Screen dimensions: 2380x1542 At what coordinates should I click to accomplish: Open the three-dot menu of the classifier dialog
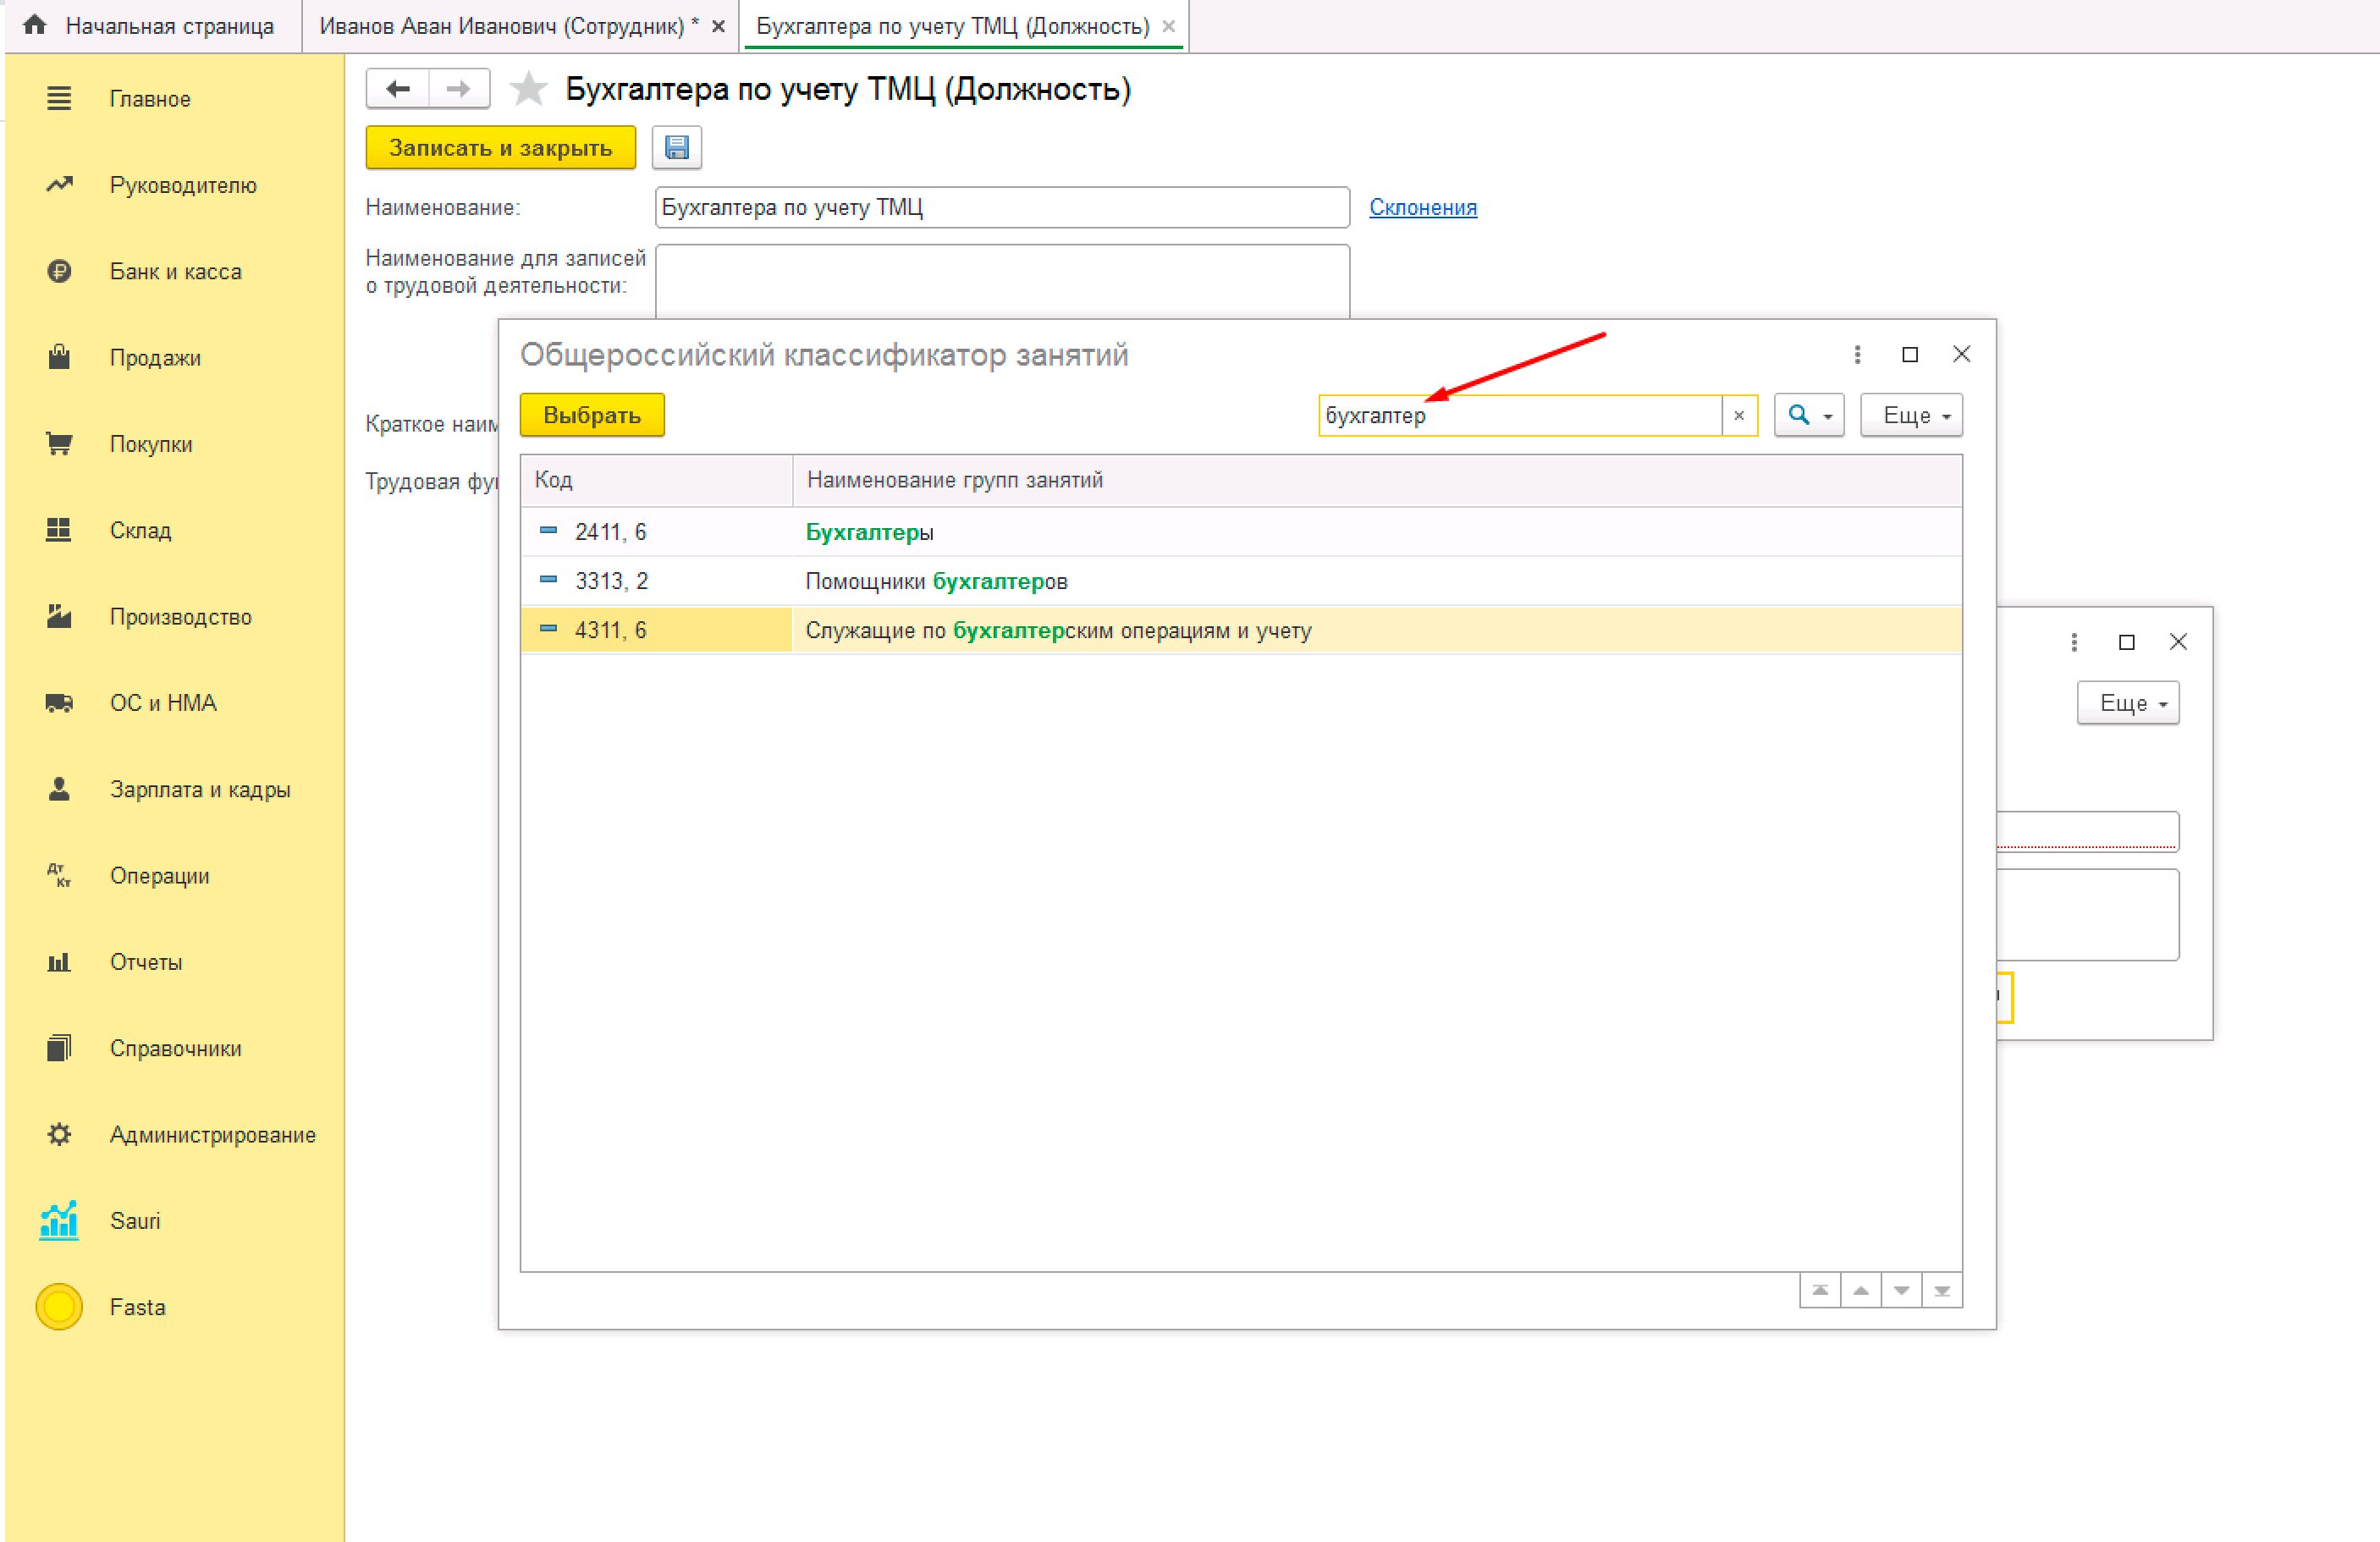[x=1857, y=354]
